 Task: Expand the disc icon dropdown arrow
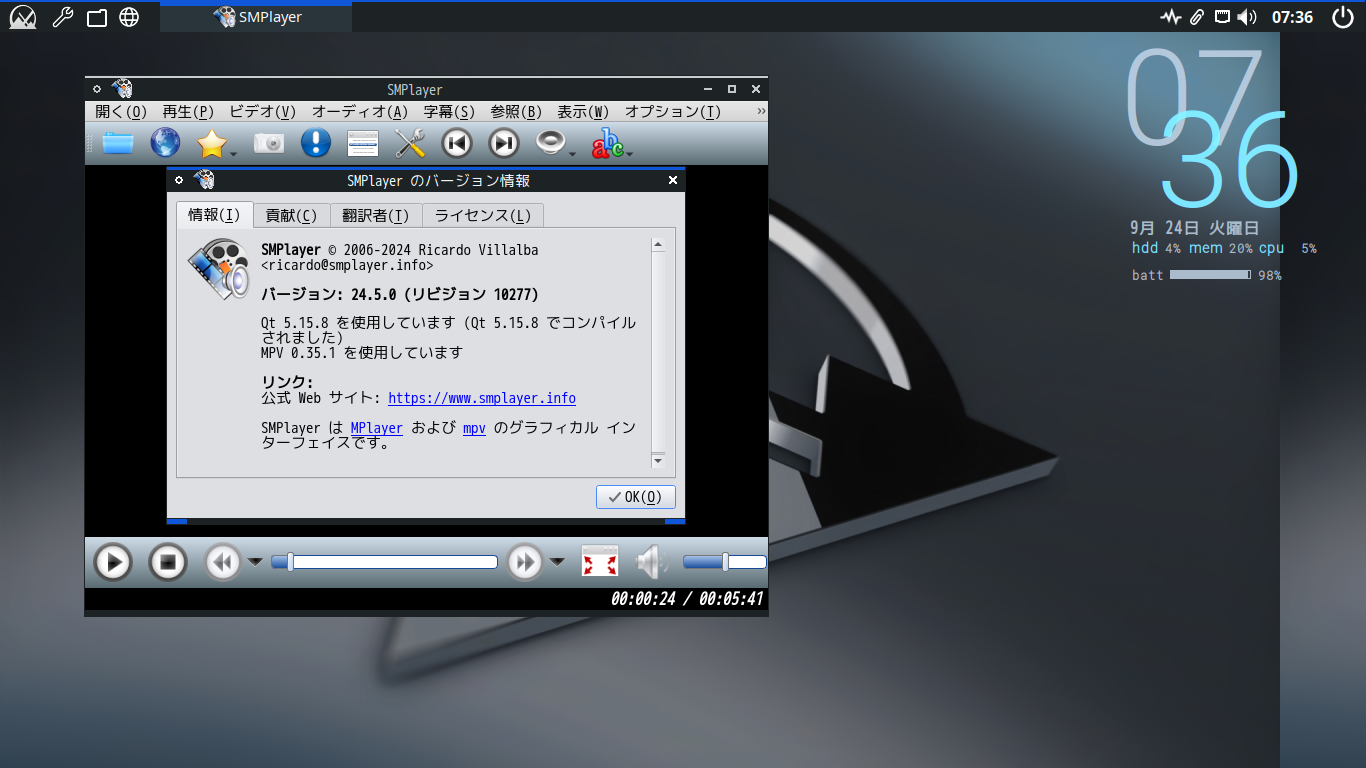573,154
